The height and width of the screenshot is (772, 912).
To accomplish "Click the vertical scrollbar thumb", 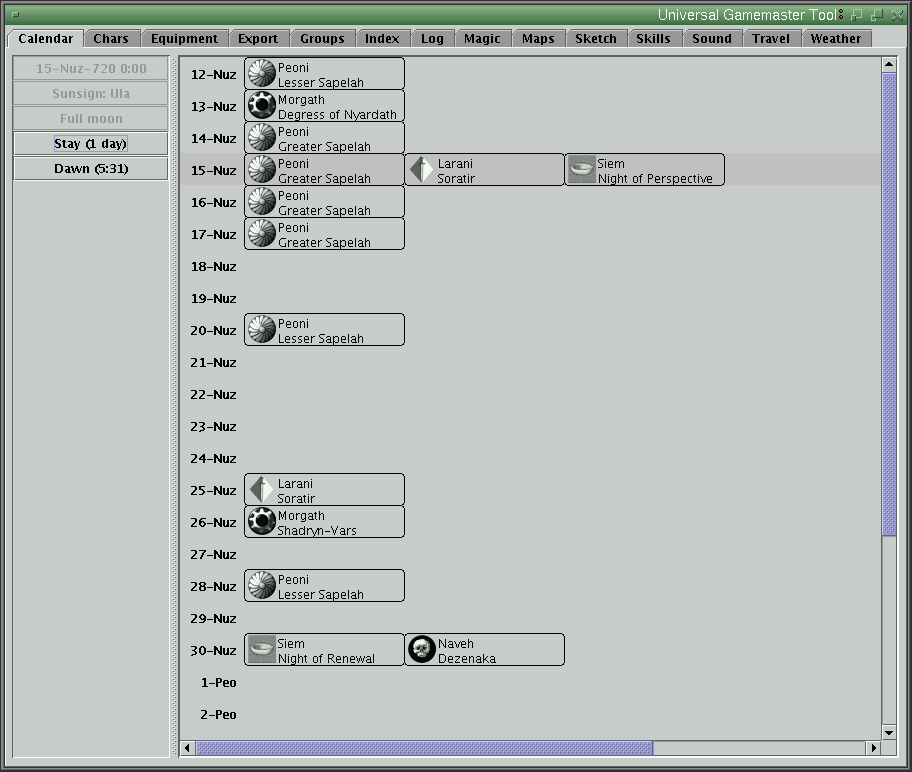I will pos(889,304).
